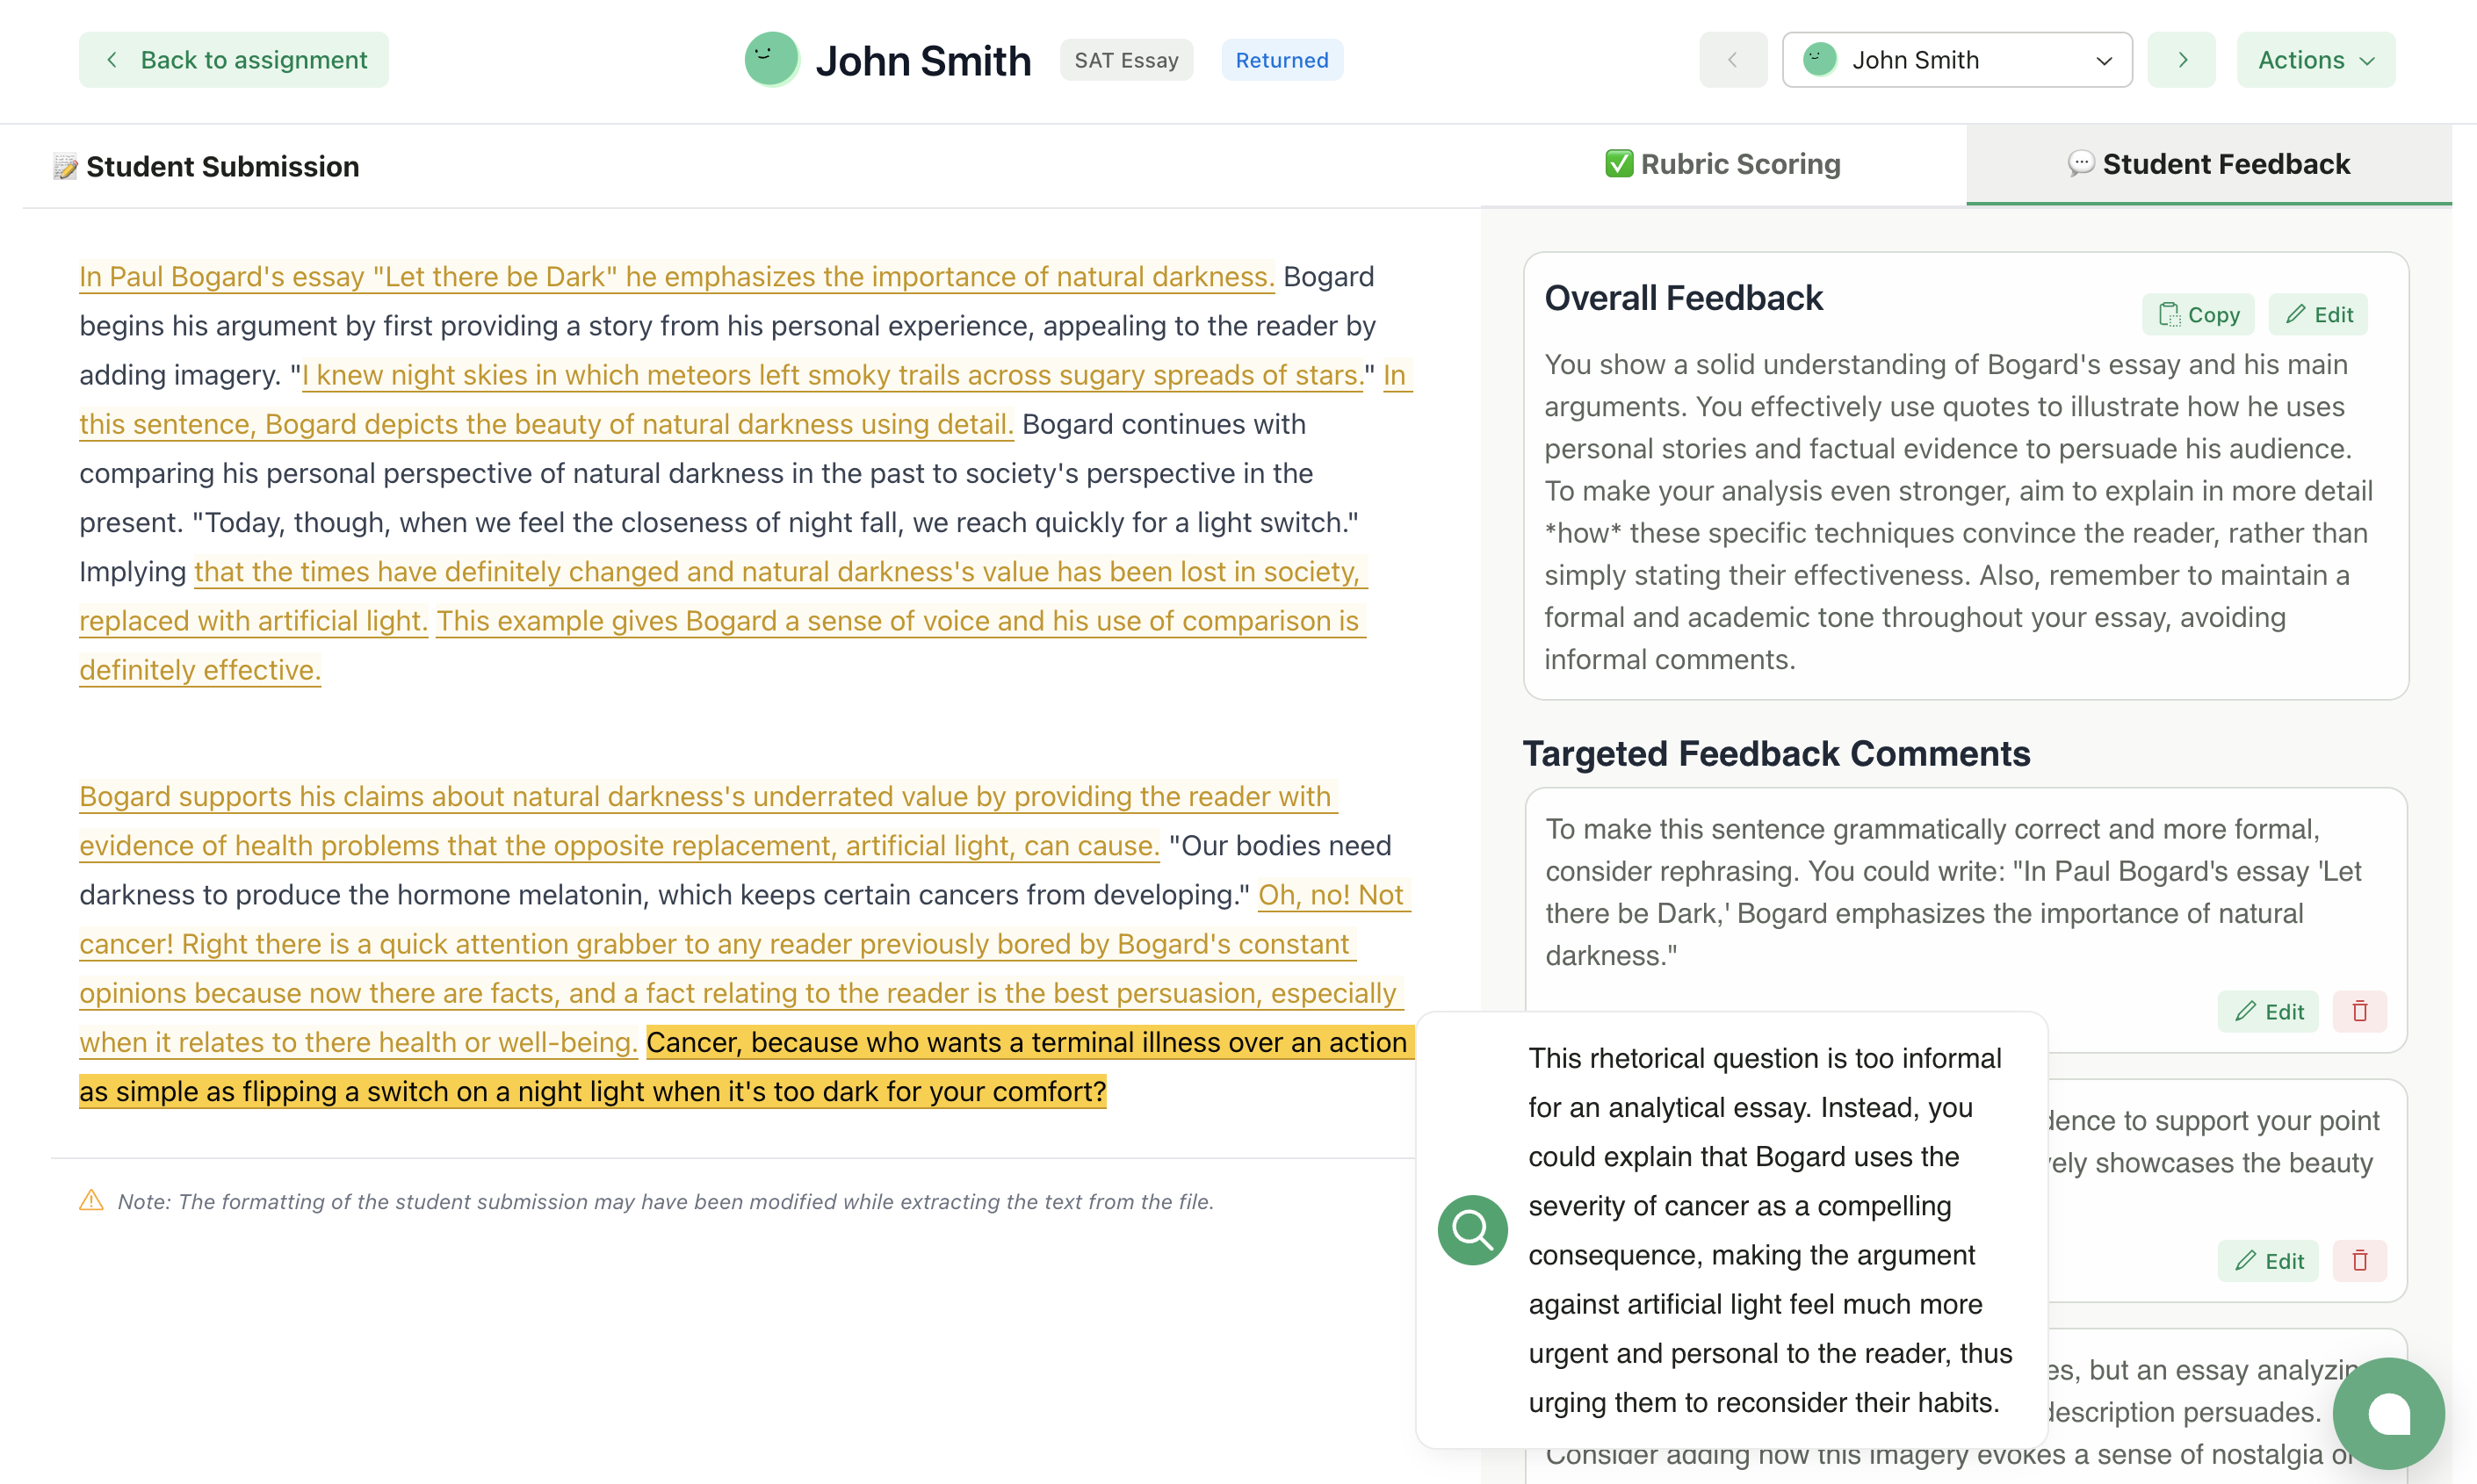This screenshot has width=2477, height=1484.
Task: Click the Returned status badge
Action: point(1281,60)
